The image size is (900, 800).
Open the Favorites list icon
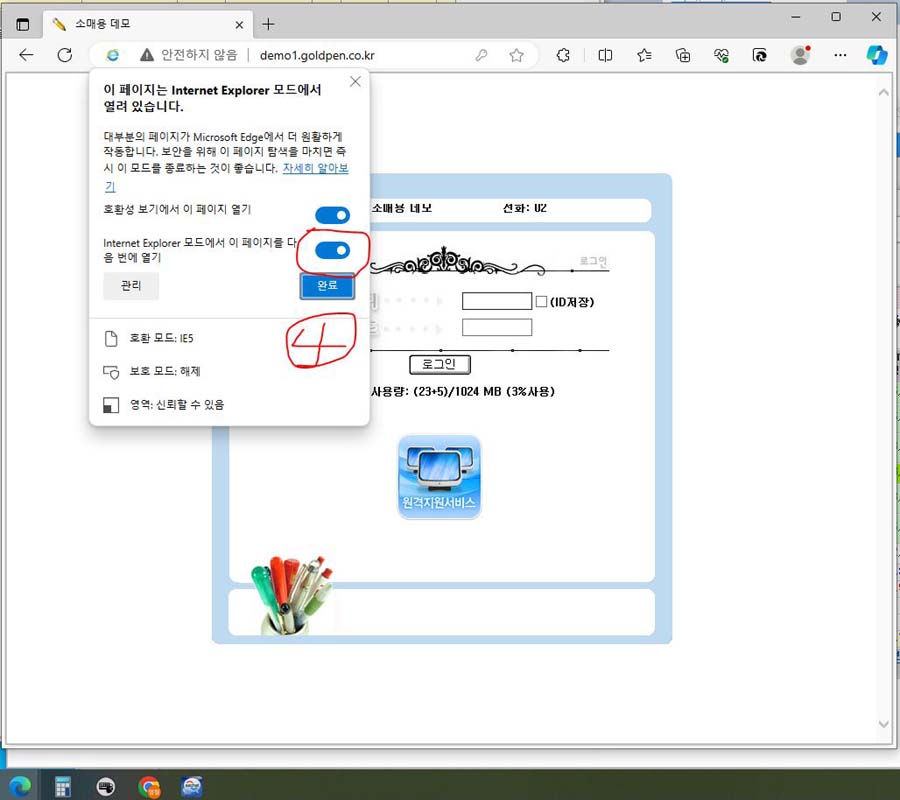(x=644, y=55)
